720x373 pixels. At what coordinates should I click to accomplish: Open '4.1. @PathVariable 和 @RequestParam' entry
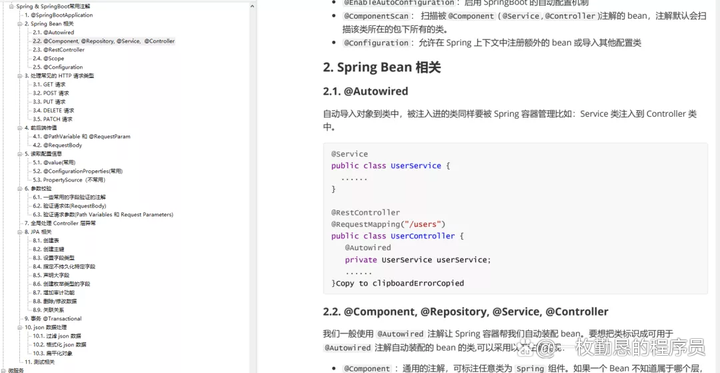(x=82, y=136)
